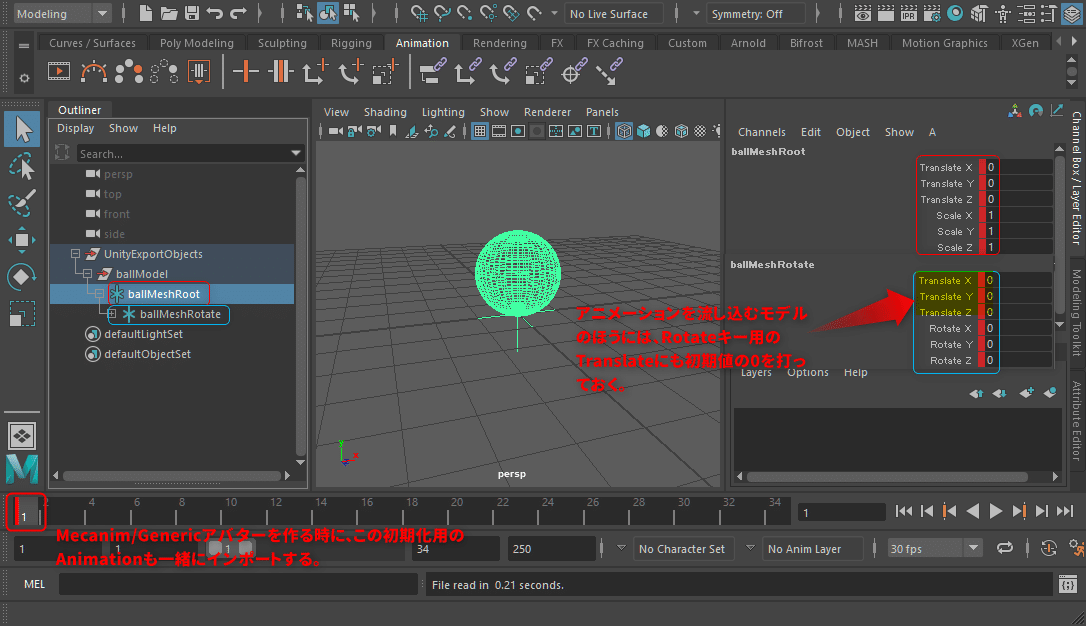Click the range slider left handle
The width and height of the screenshot is (1086, 626).
pyautogui.click(x=215, y=548)
